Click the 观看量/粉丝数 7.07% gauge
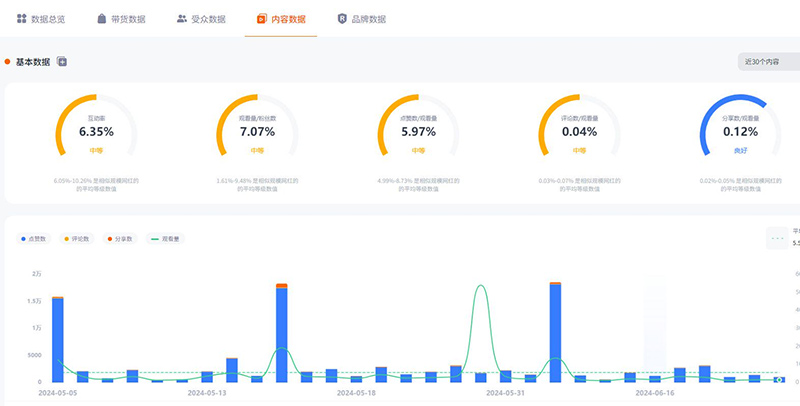800x406 pixels. [259, 132]
